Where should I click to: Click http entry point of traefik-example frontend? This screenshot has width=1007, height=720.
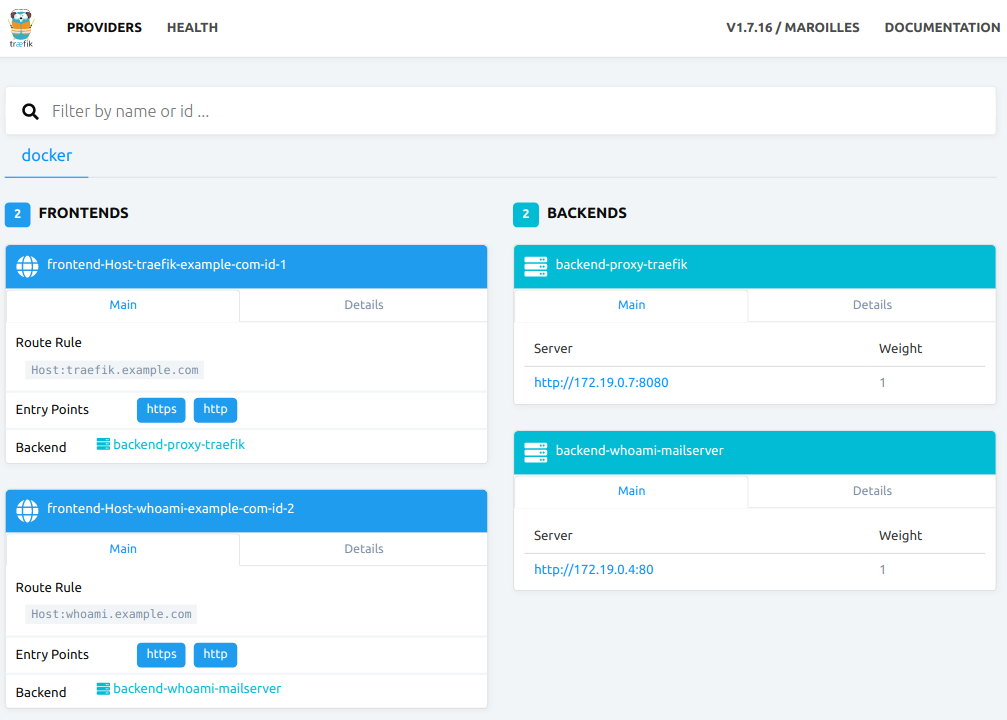215,410
